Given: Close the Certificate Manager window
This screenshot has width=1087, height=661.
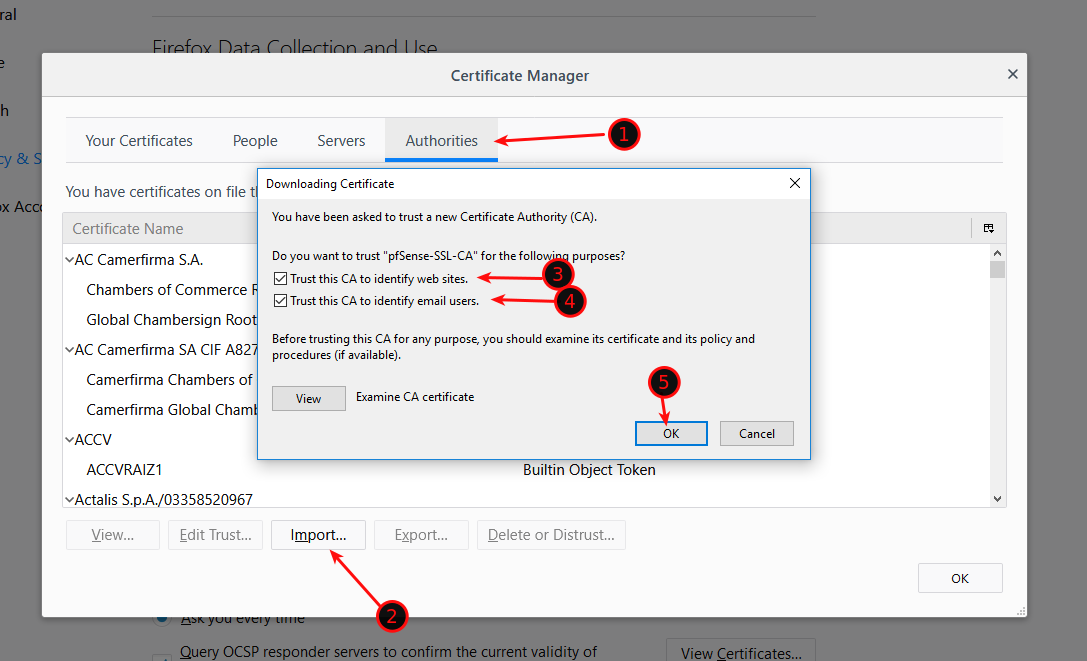Looking at the screenshot, I should 1012,75.
